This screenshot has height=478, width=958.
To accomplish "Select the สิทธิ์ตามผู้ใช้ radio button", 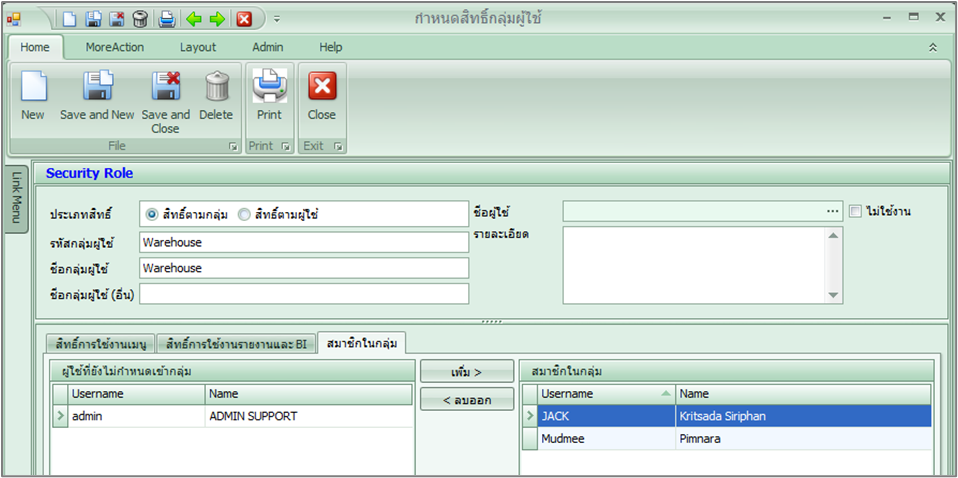I will (x=244, y=214).
